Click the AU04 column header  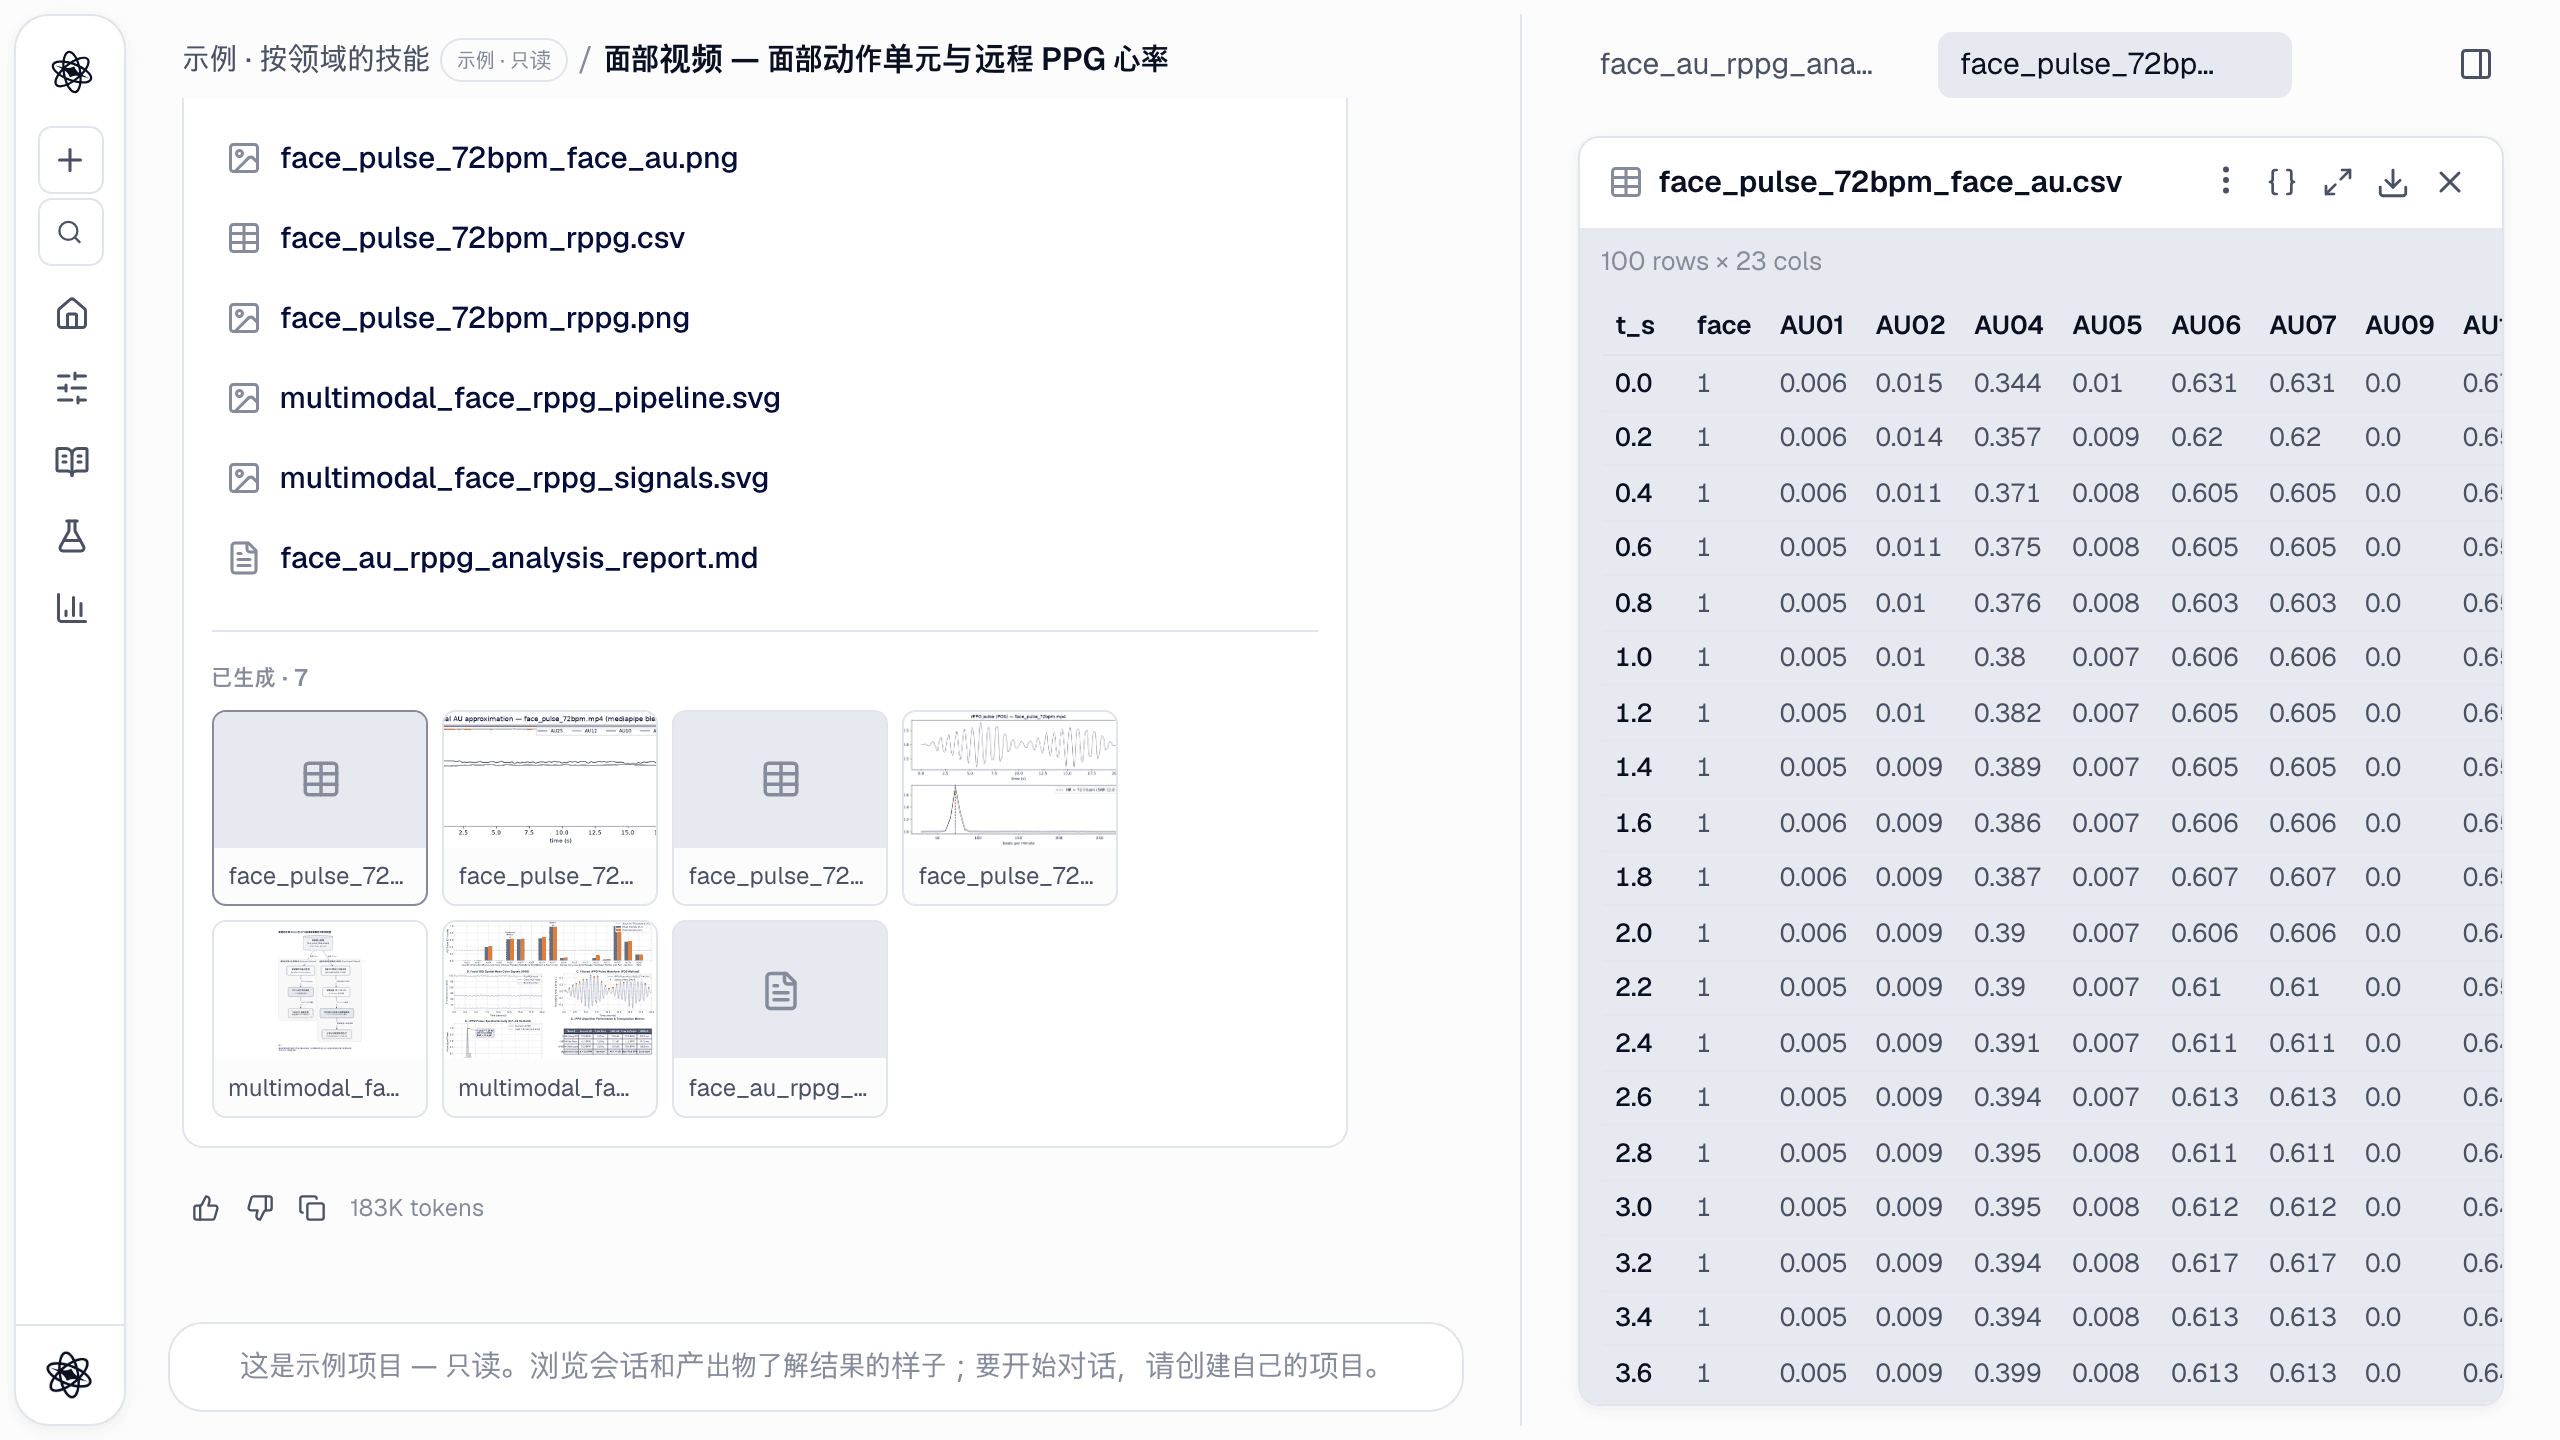point(2008,325)
